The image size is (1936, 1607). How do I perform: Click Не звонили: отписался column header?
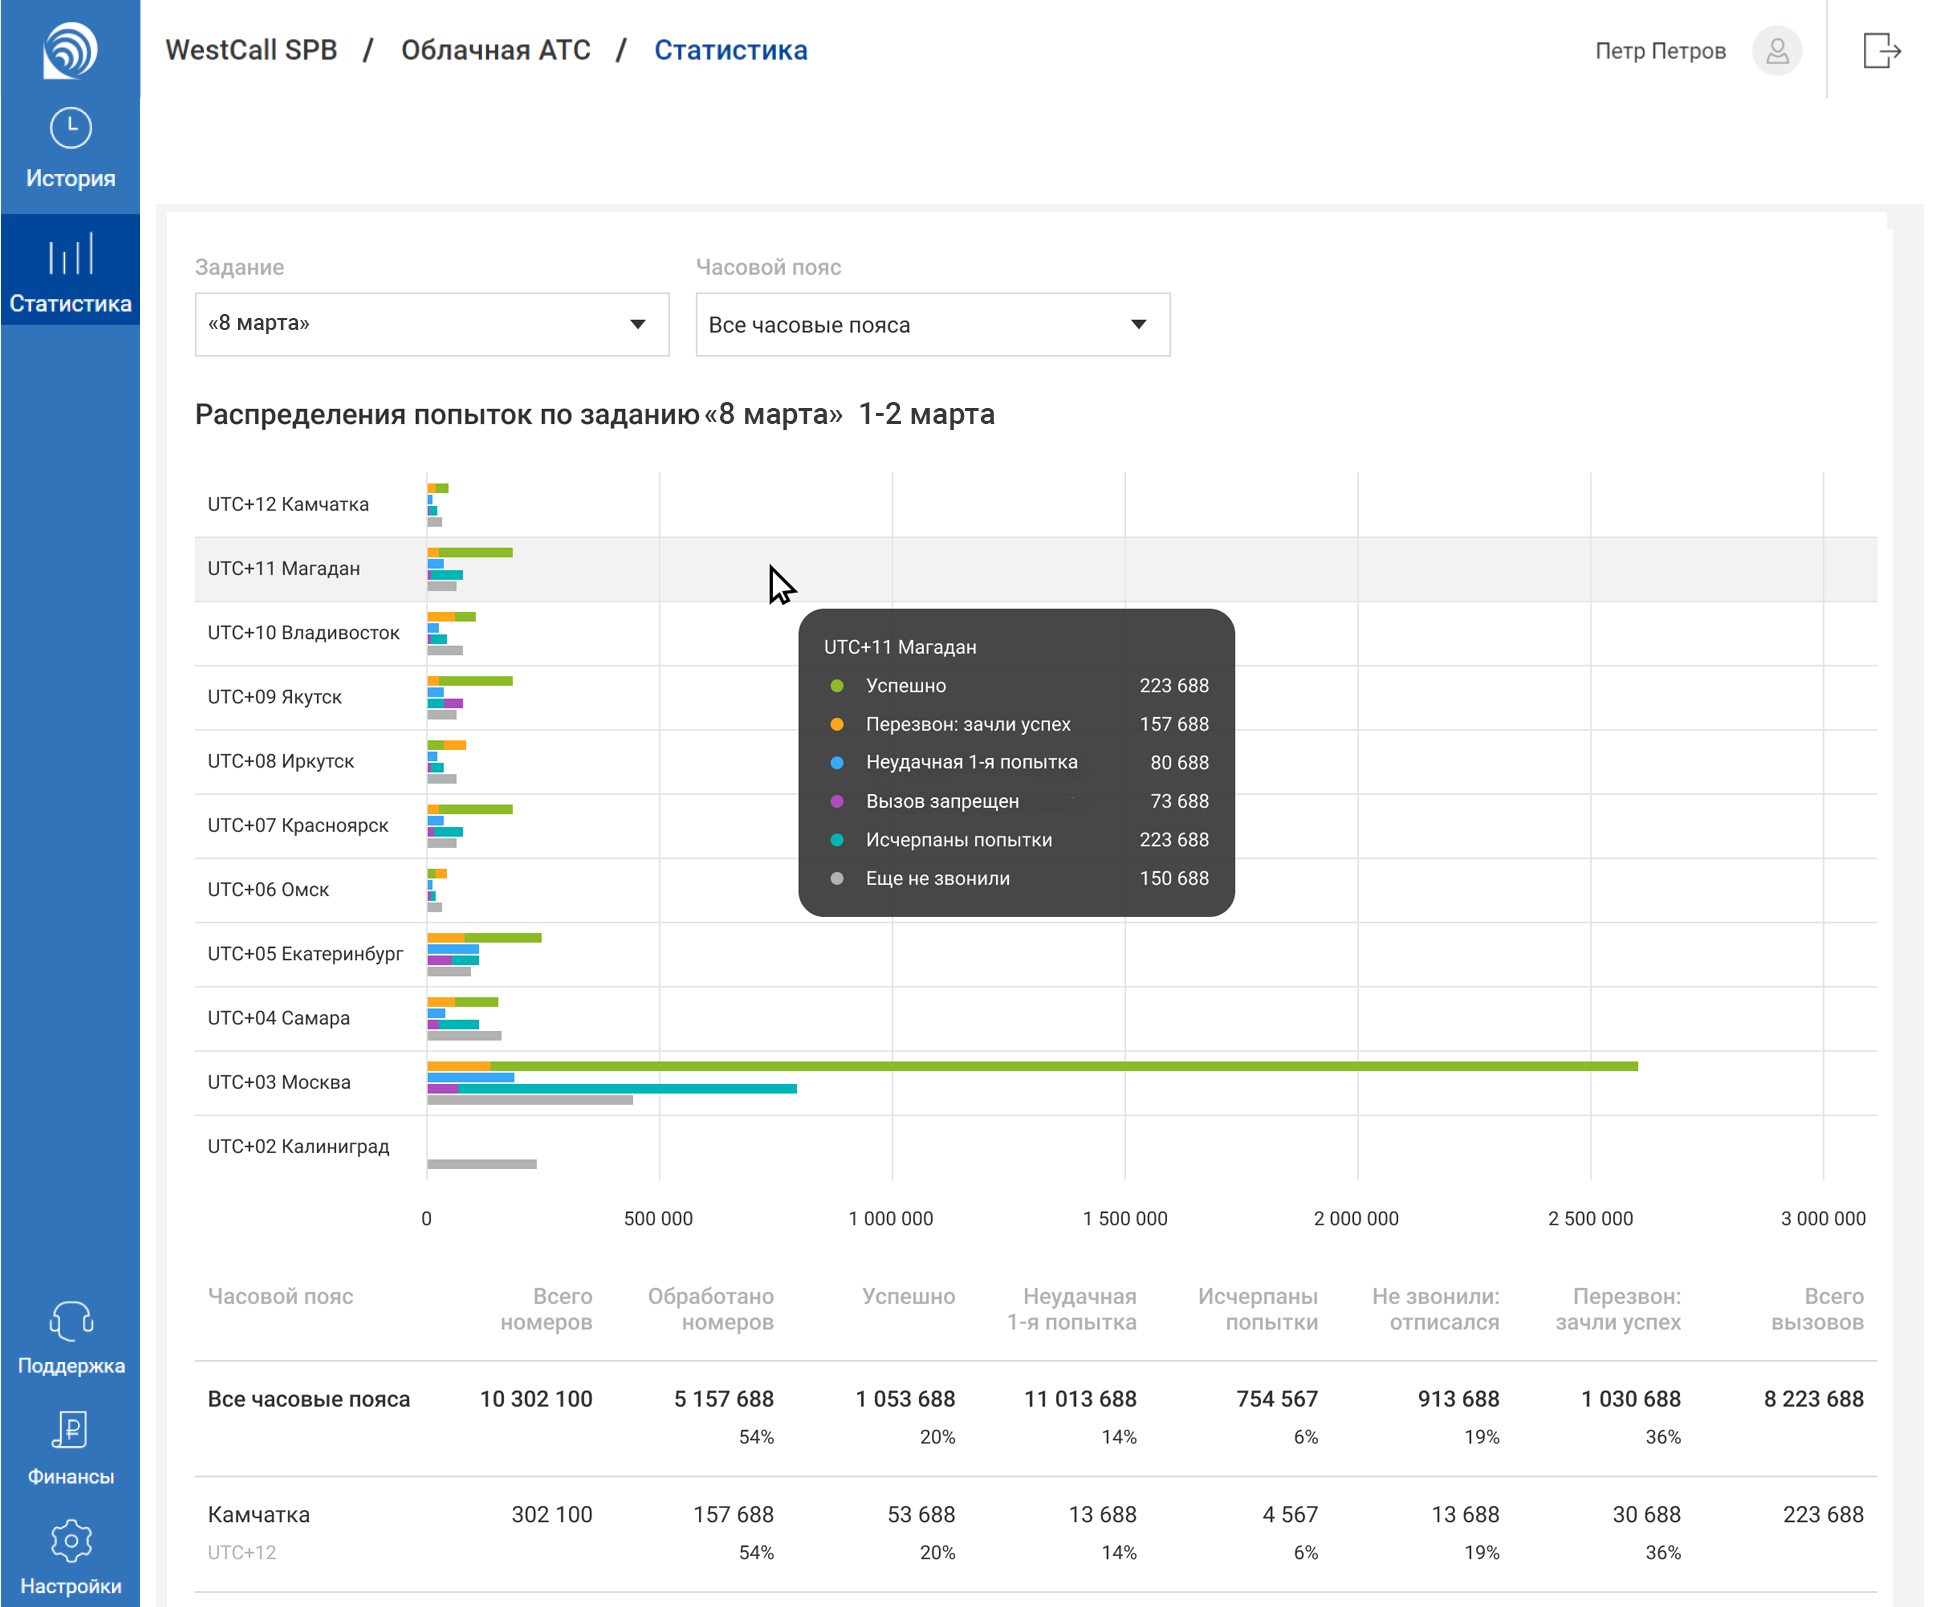1435,1309
